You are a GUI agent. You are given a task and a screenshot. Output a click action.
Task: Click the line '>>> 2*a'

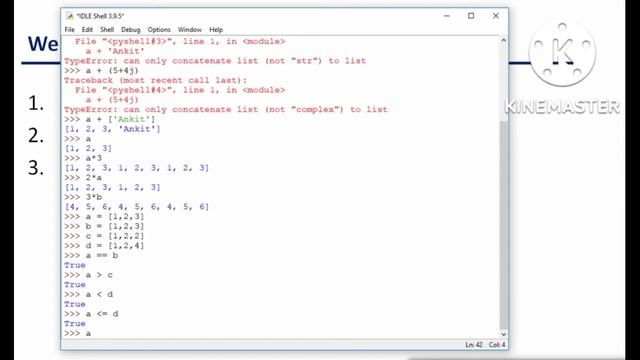click(x=83, y=178)
